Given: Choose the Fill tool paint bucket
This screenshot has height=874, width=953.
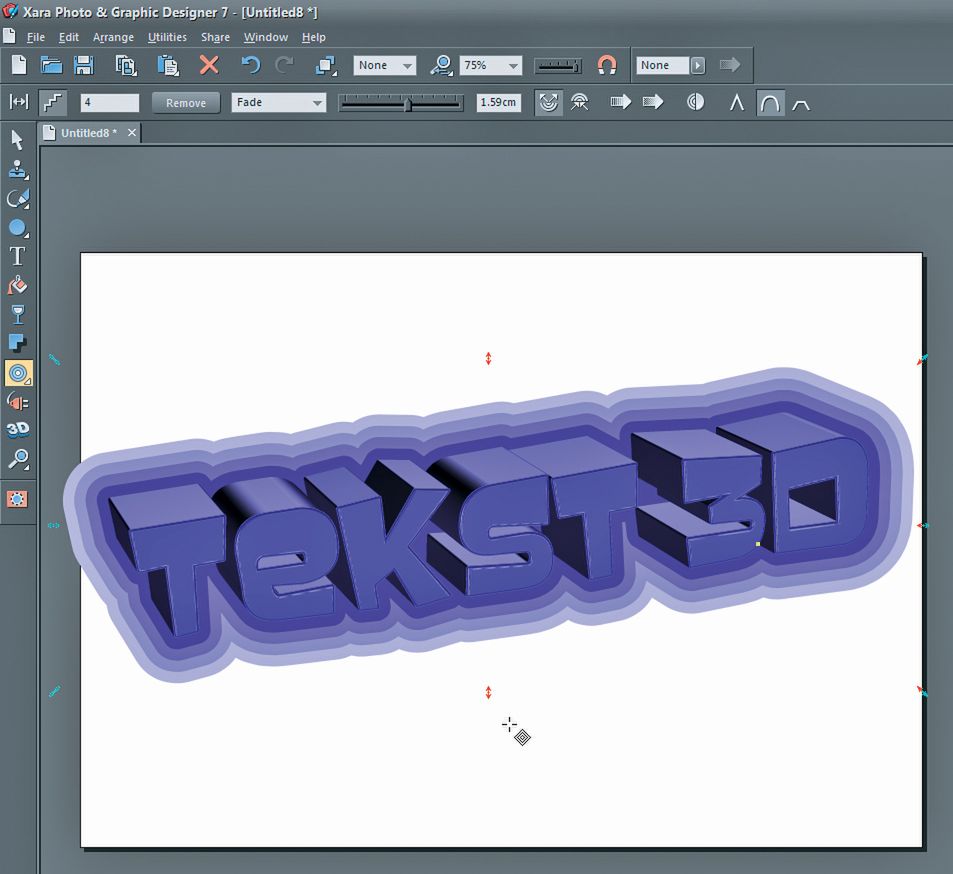Looking at the screenshot, I should pyautogui.click(x=17, y=285).
